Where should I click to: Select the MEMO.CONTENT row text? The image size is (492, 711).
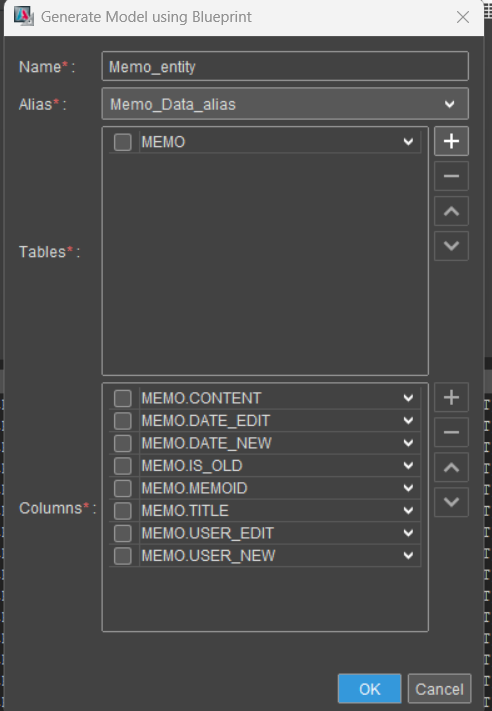(x=201, y=398)
